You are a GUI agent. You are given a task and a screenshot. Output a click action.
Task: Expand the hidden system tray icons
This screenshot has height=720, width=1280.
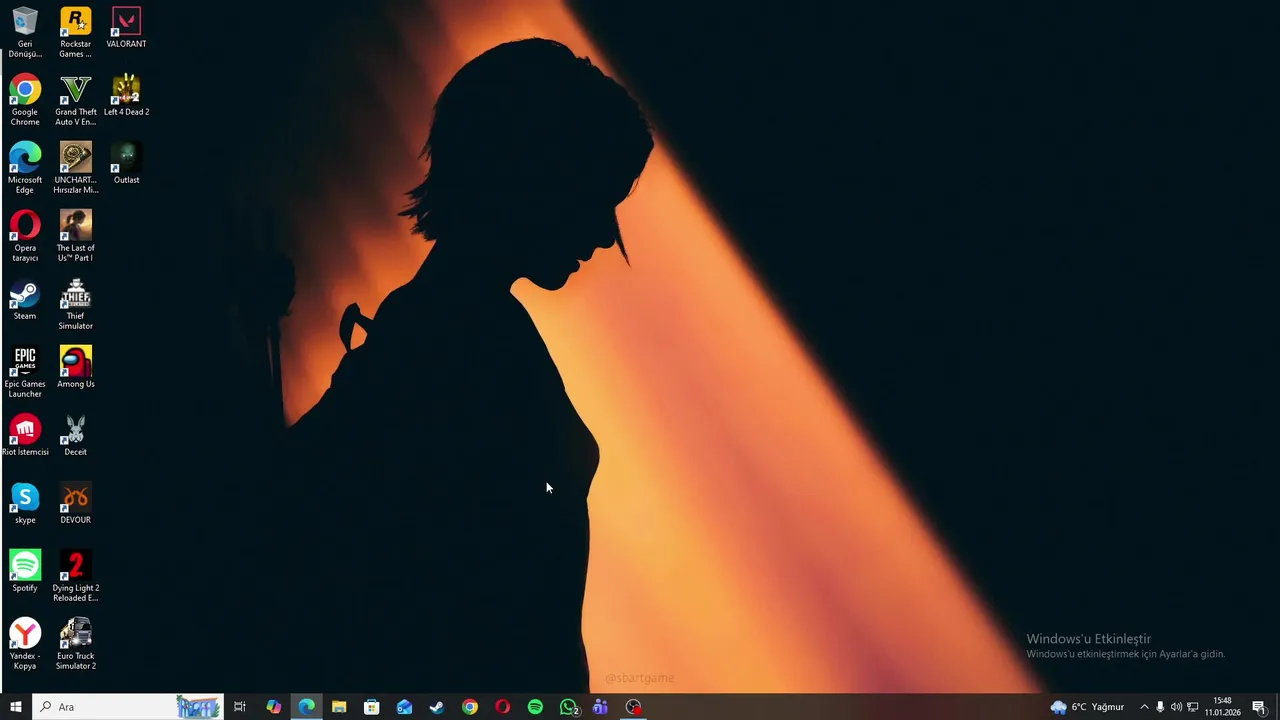click(x=1144, y=707)
